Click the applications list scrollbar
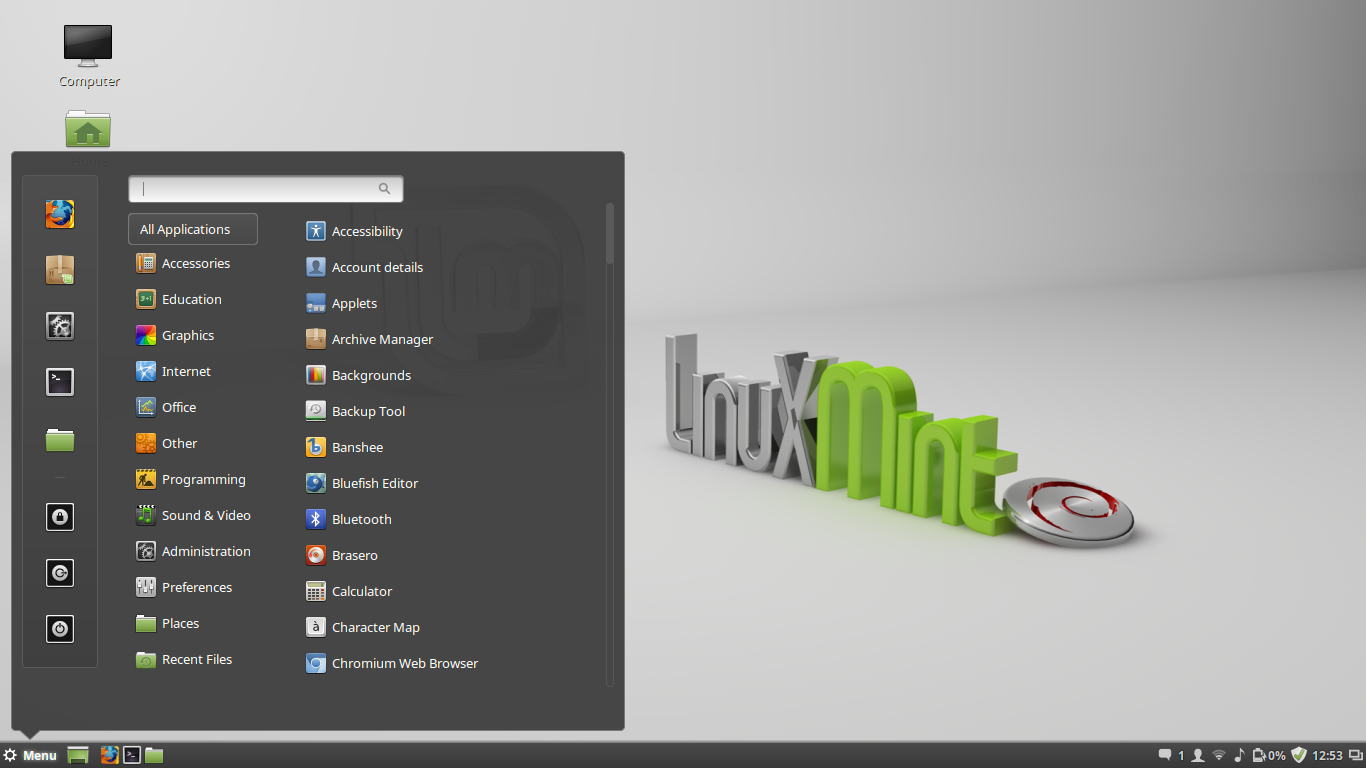The height and width of the screenshot is (768, 1366). pyautogui.click(x=610, y=234)
